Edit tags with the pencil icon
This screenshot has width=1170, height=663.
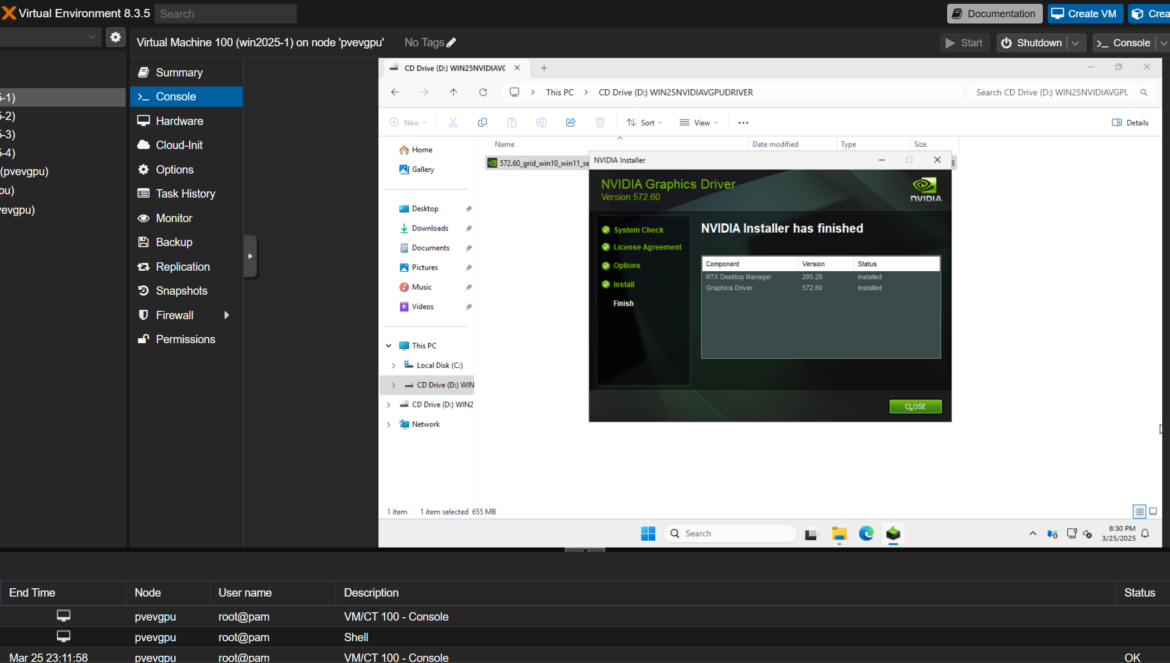(x=451, y=43)
